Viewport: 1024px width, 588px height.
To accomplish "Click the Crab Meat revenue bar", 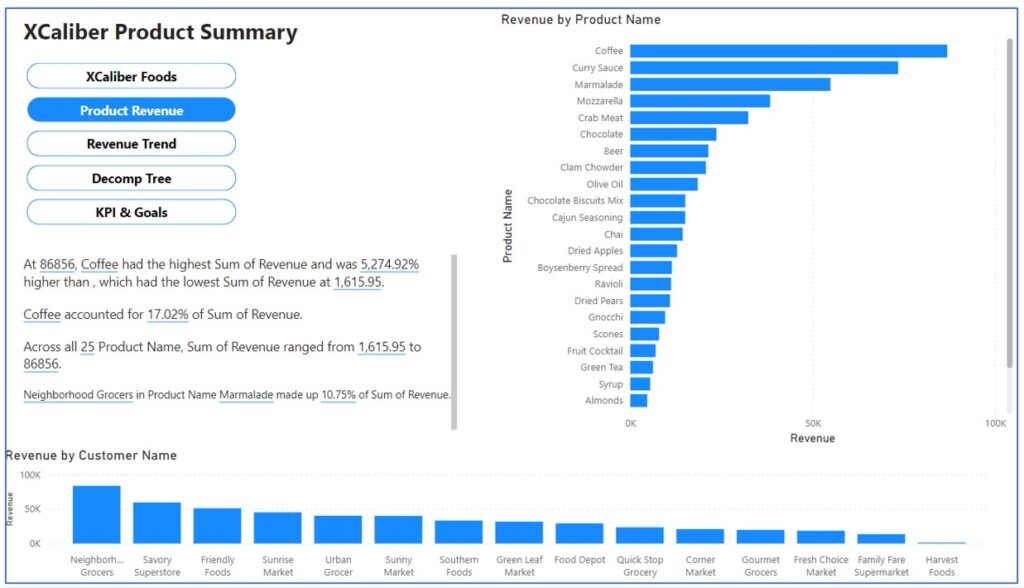I will tap(689, 118).
